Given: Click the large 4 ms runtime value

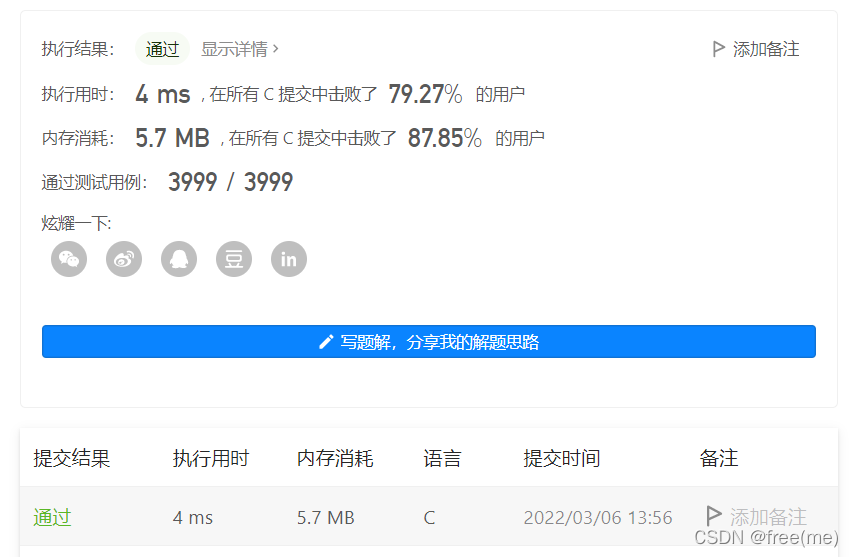Looking at the screenshot, I should tap(163, 94).
